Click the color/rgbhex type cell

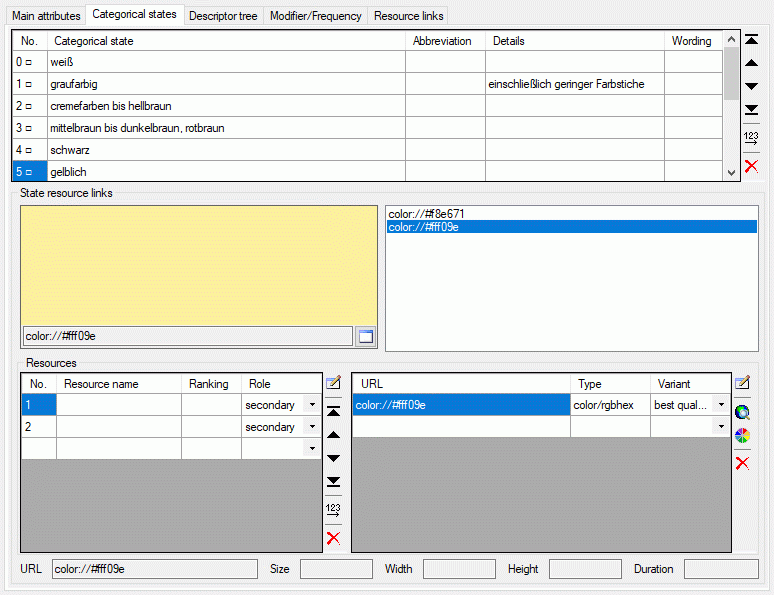tap(610, 405)
